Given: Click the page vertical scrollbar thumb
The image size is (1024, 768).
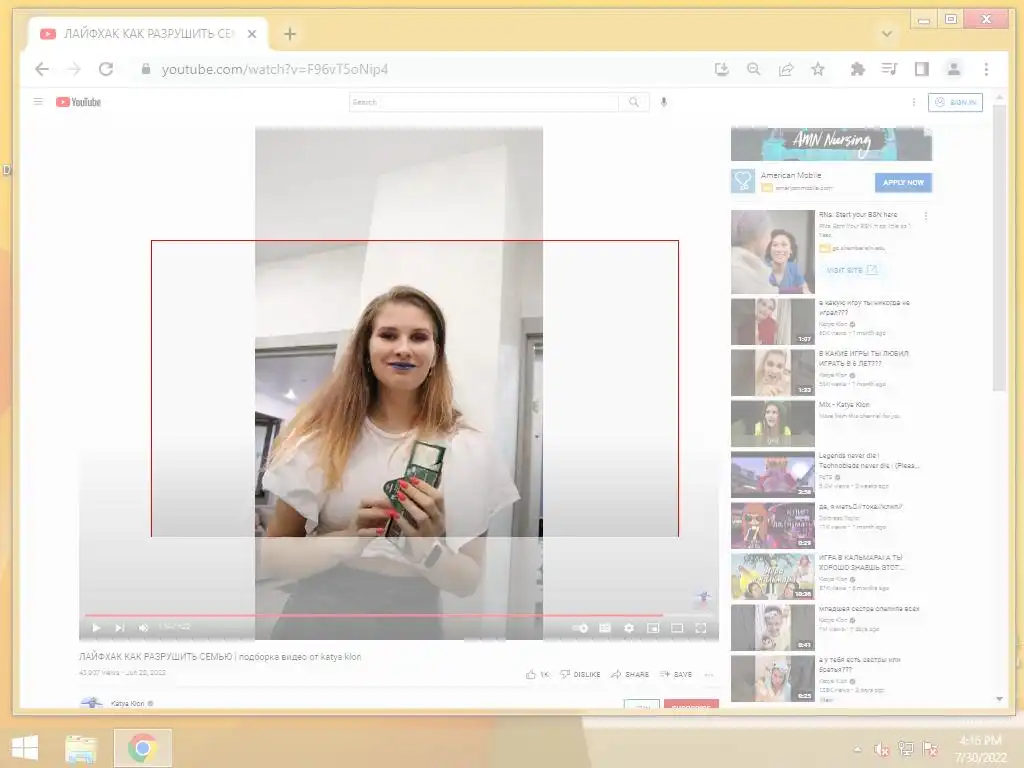Looking at the screenshot, I should coord(999,248).
